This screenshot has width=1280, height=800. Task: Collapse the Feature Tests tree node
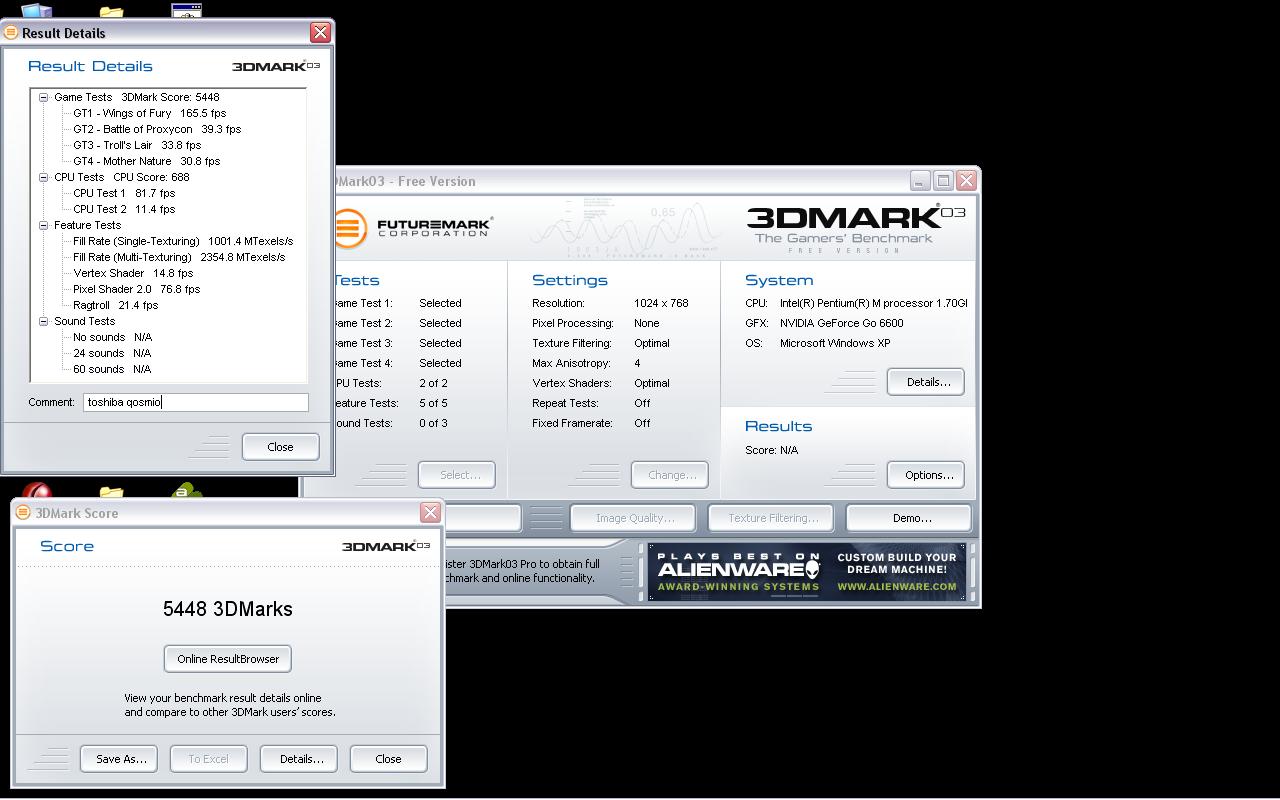[44, 225]
